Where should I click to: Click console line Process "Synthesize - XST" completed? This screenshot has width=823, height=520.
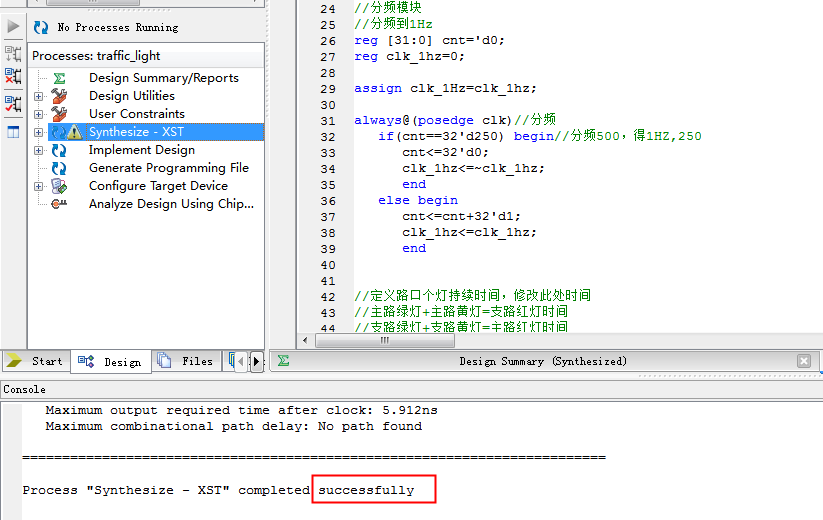[218, 490]
